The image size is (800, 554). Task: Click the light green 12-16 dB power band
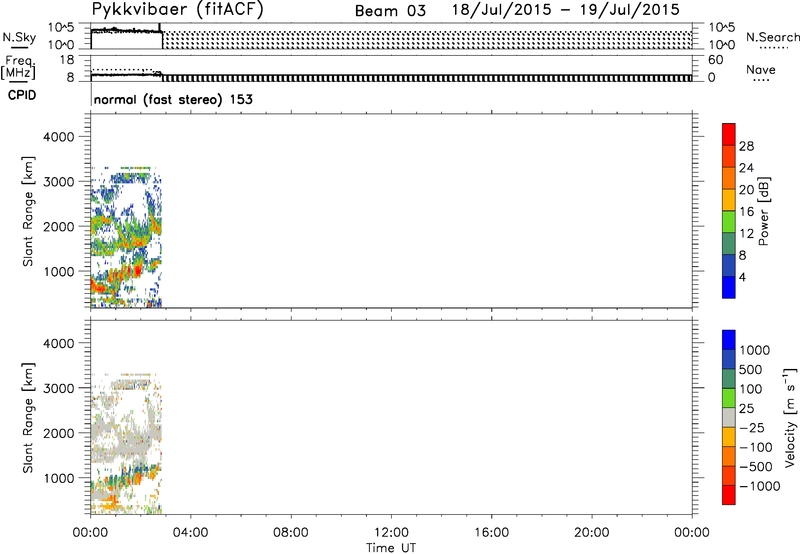click(729, 222)
